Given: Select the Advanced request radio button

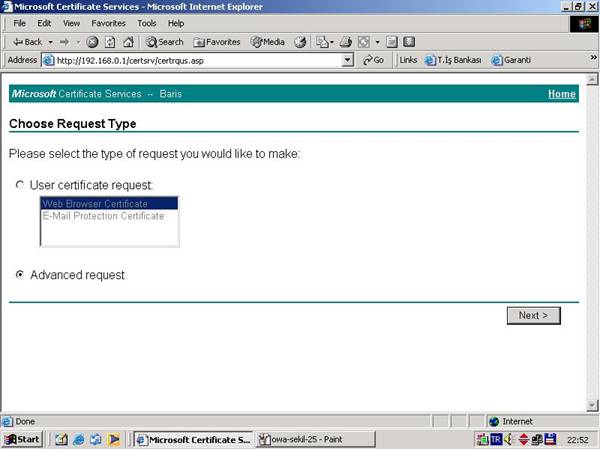Looking at the screenshot, I should pos(20,274).
